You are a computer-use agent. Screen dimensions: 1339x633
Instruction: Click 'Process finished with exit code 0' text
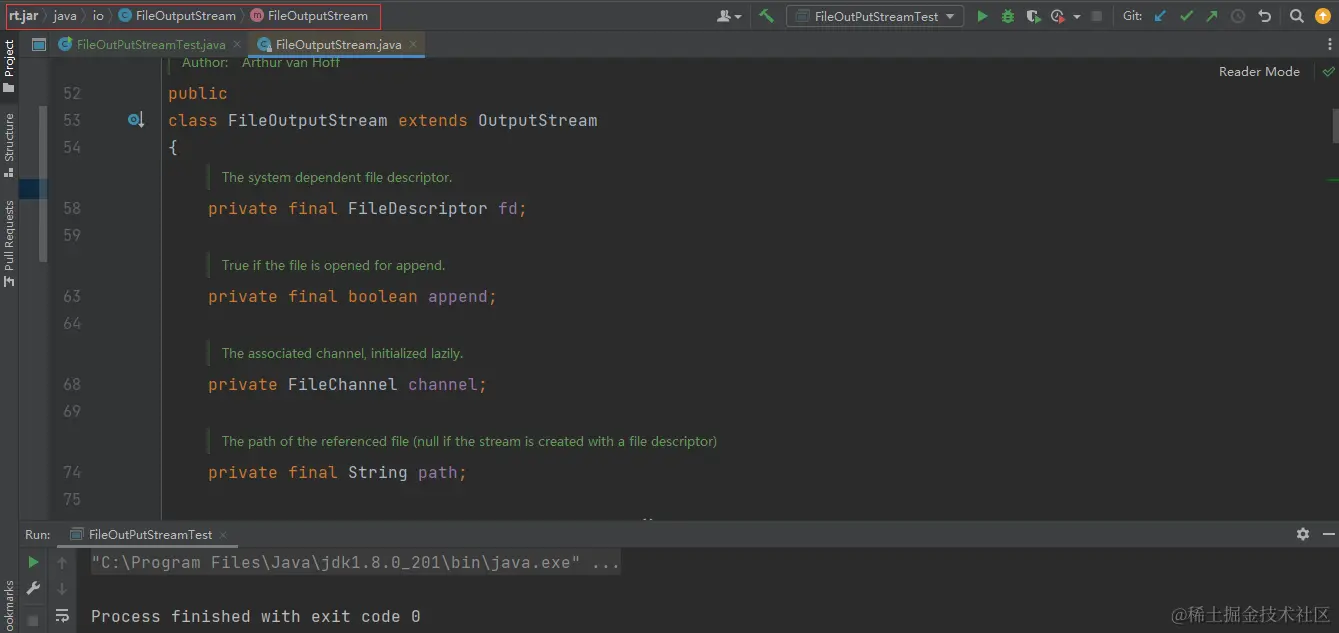(255, 616)
